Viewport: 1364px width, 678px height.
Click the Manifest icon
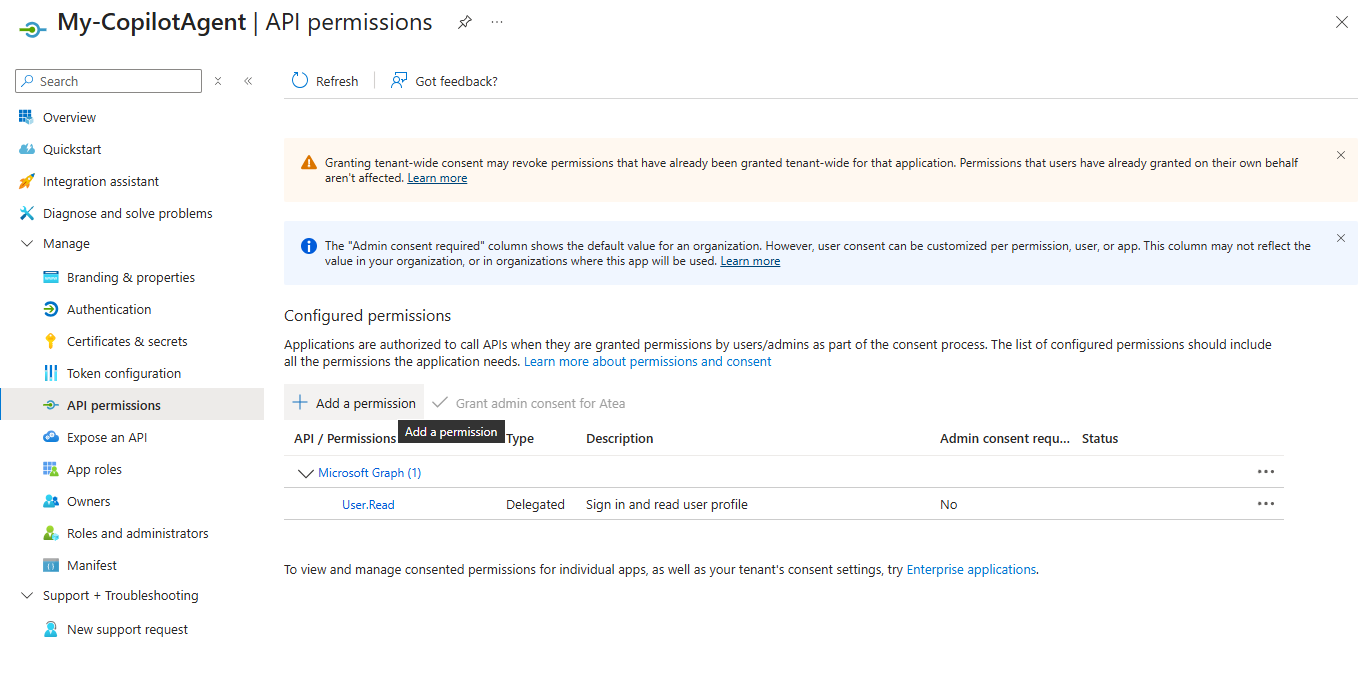[x=50, y=565]
